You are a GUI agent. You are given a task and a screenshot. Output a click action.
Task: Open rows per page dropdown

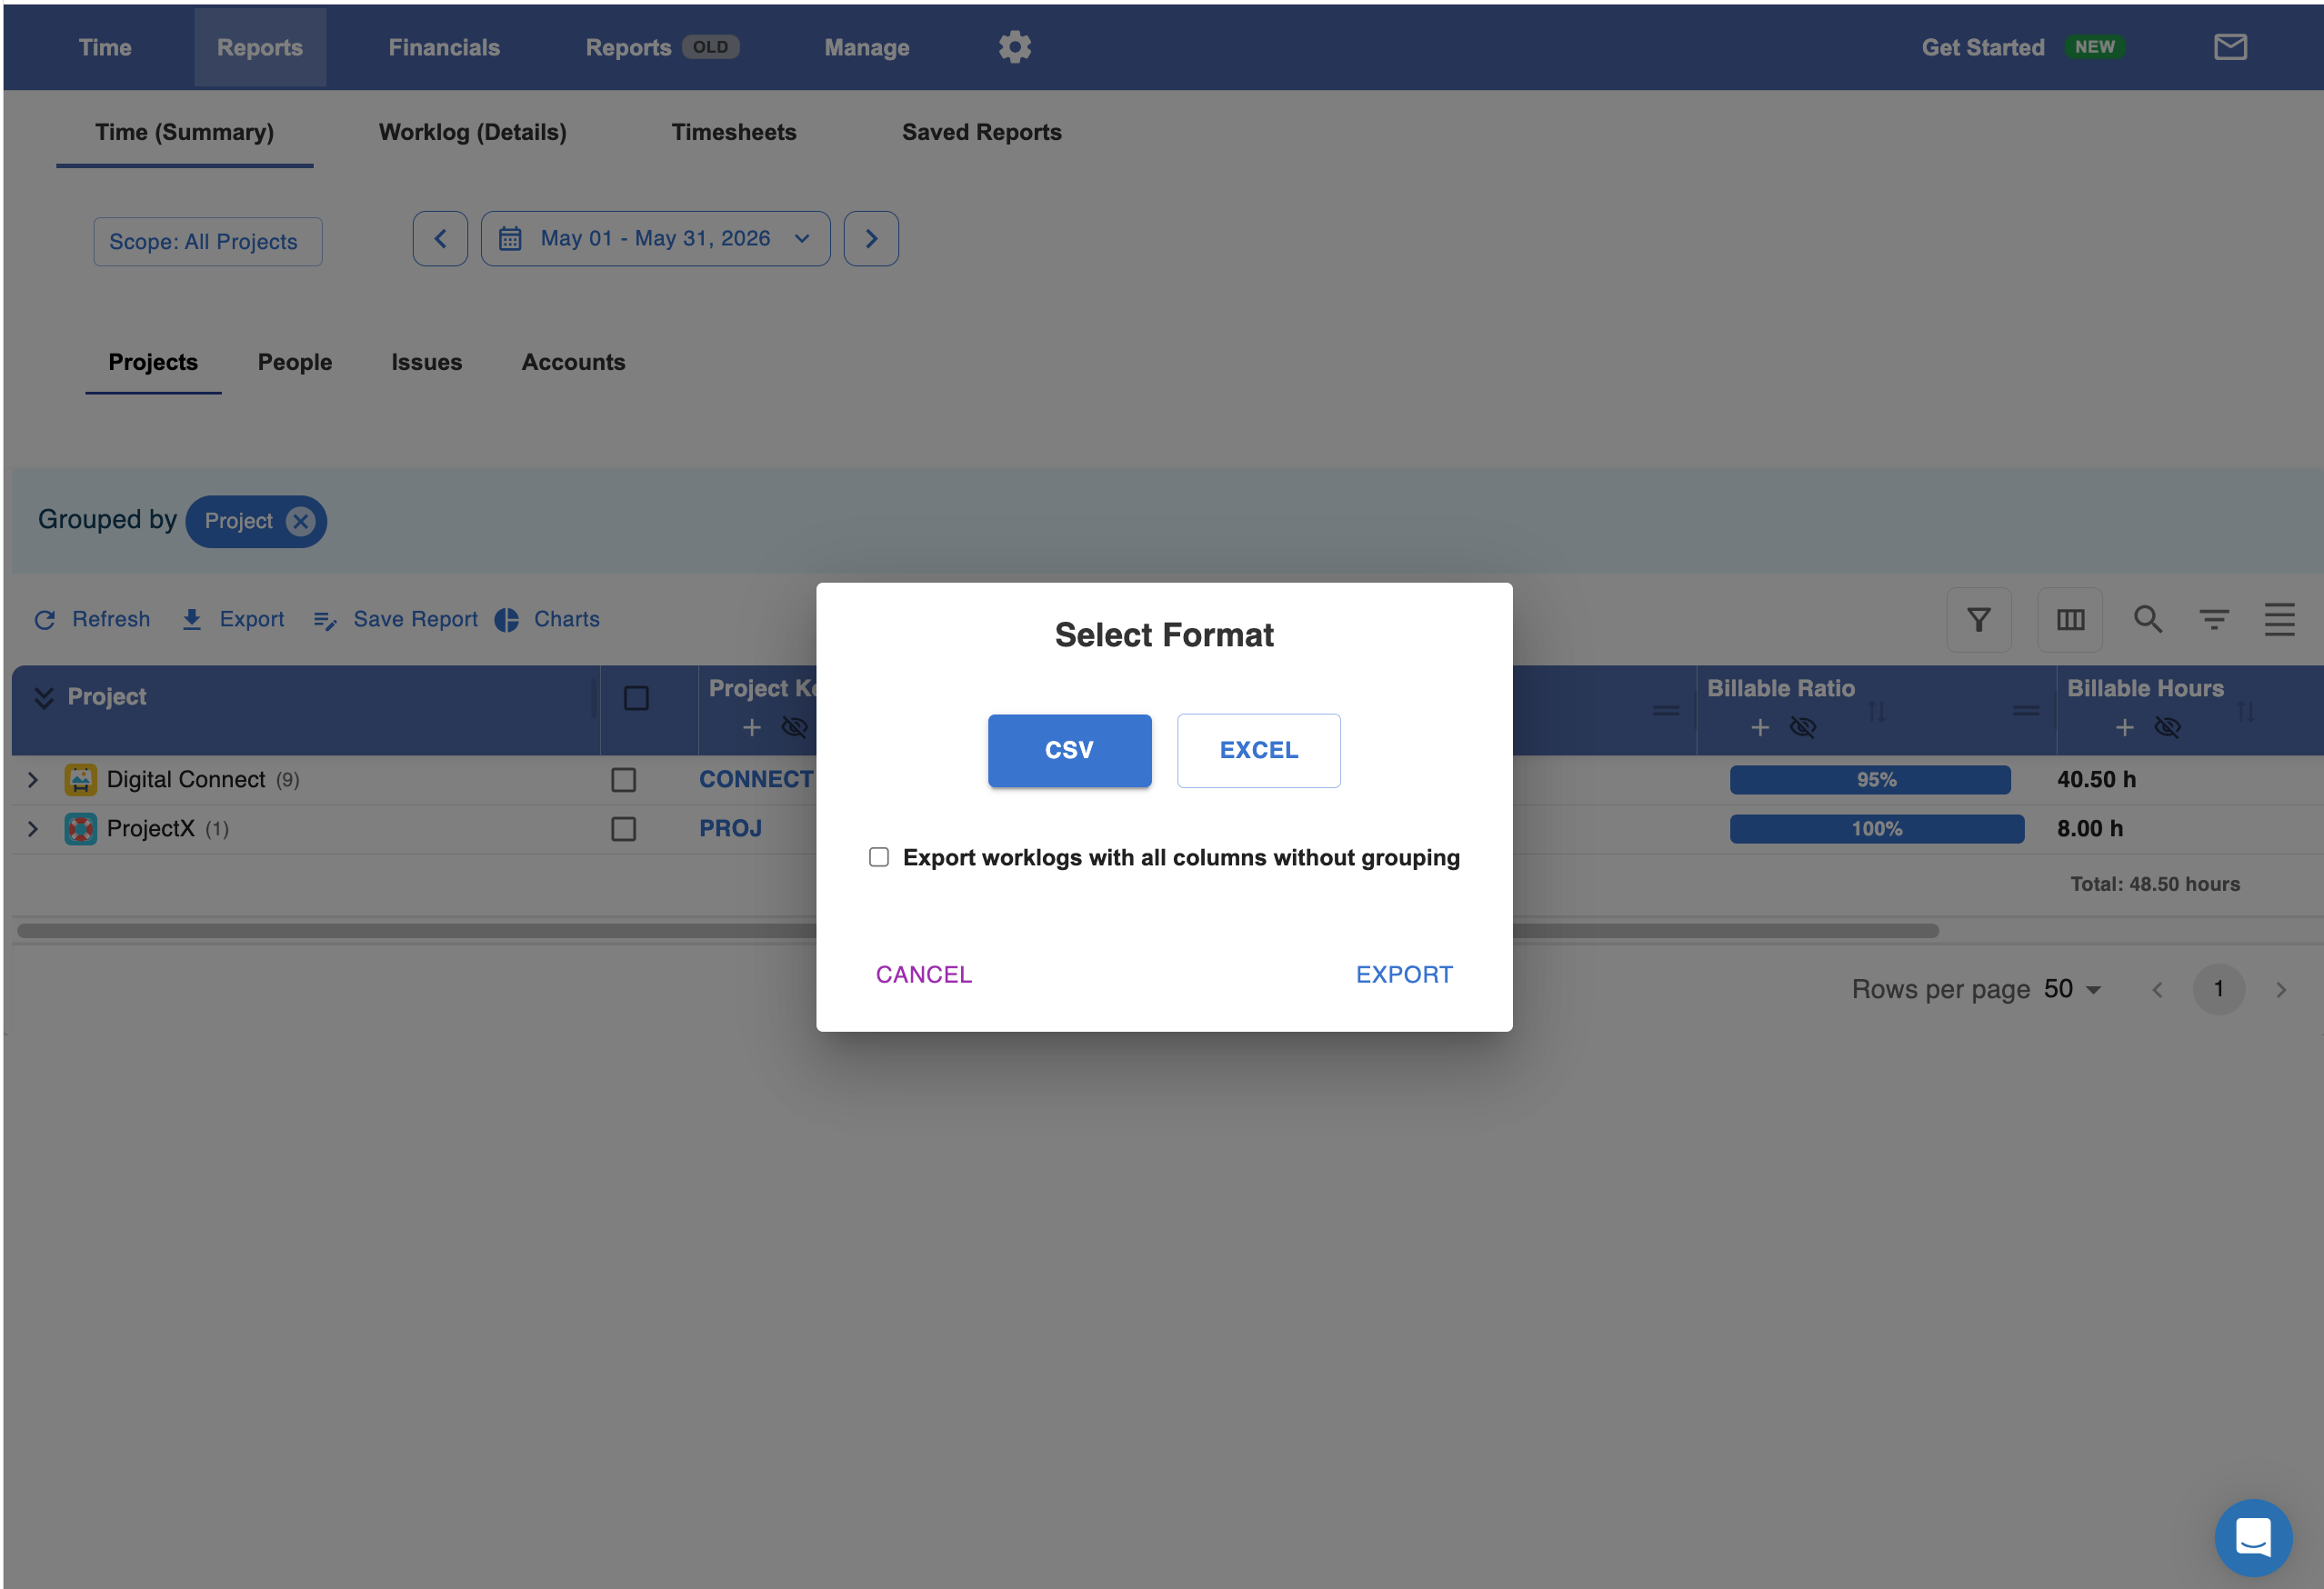pyautogui.click(x=2072, y=989)
